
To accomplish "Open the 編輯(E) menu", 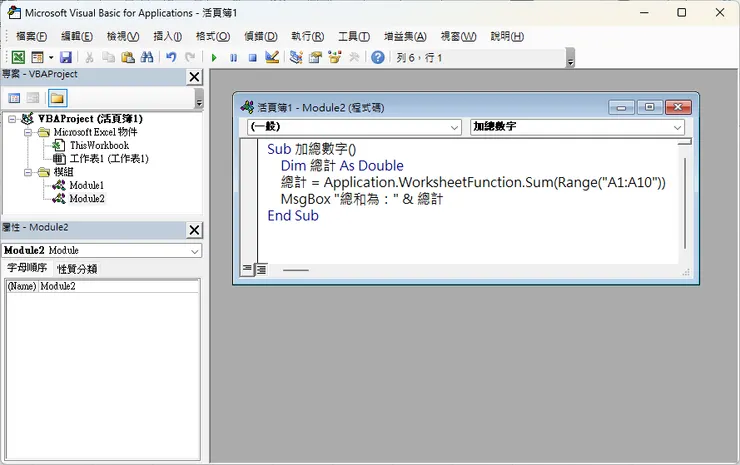I will [77, 36].
